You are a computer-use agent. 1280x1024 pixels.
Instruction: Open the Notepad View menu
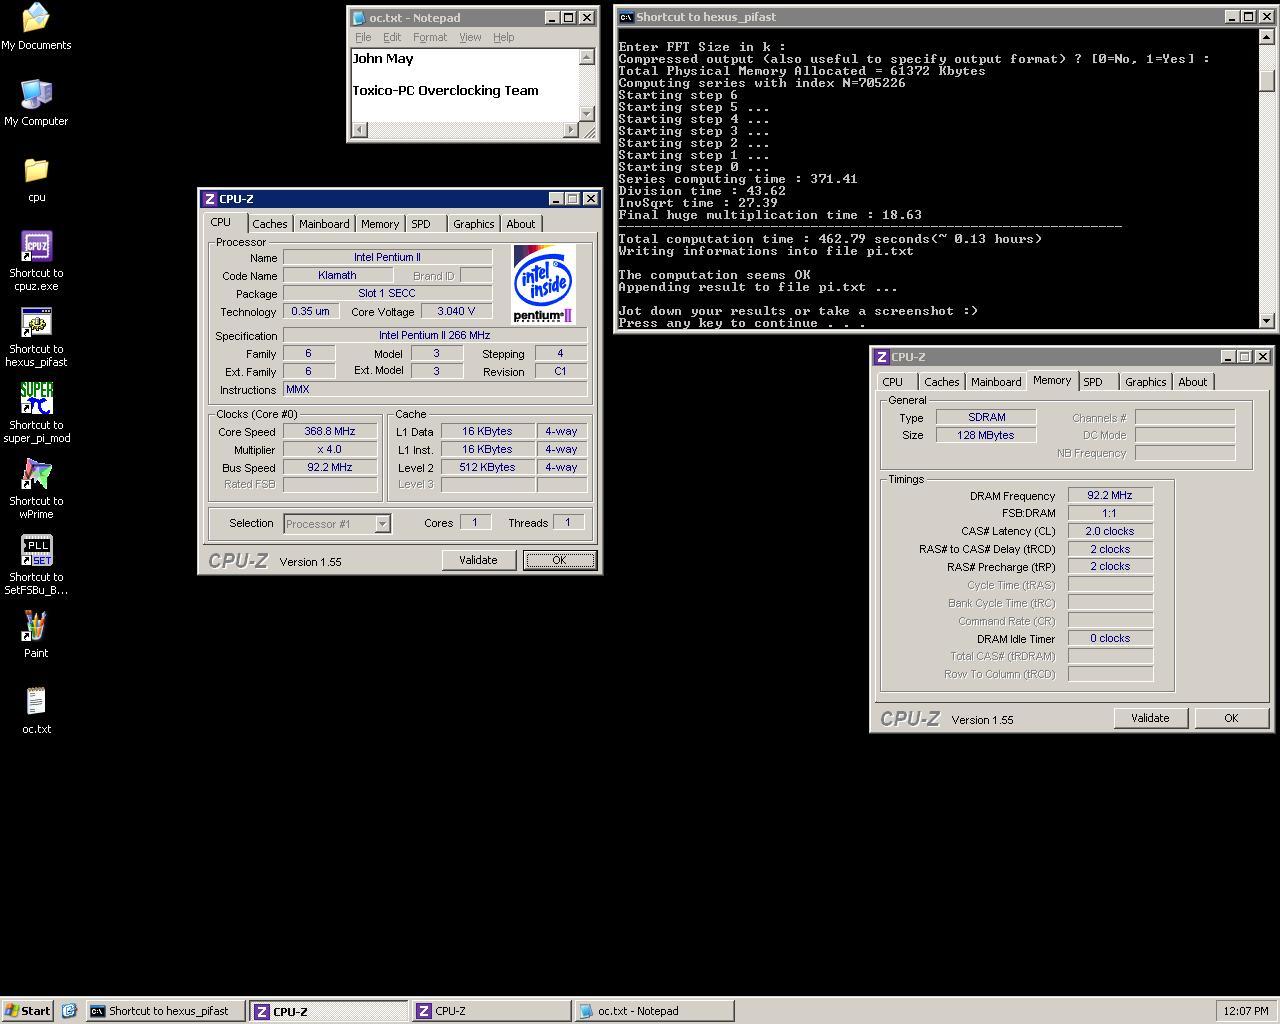coord(470,37)
